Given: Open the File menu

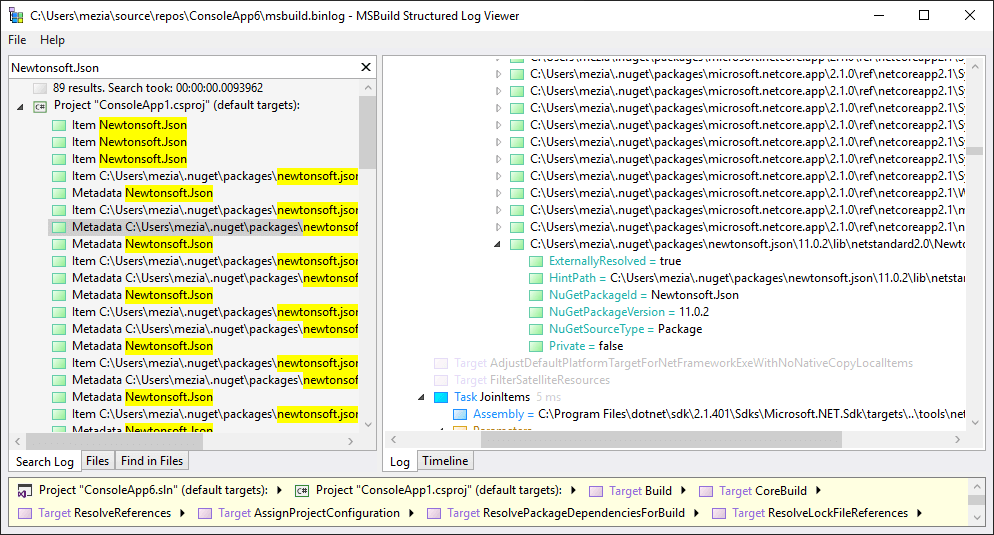Looking at the screenshot, I should point(17,40).
